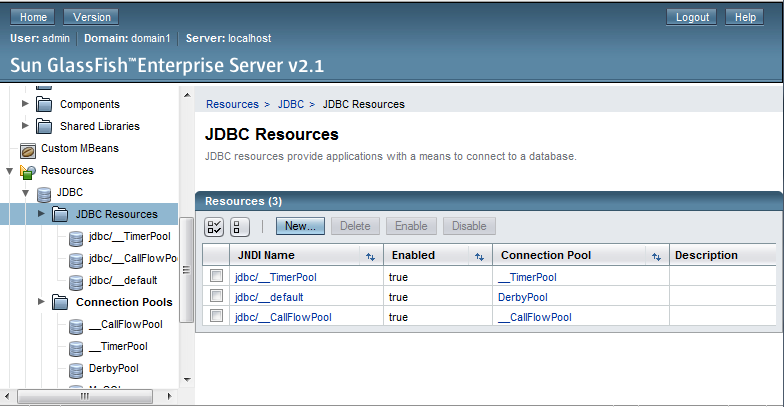Click horizontal scroll right arrow

click(x=169, y=396)
